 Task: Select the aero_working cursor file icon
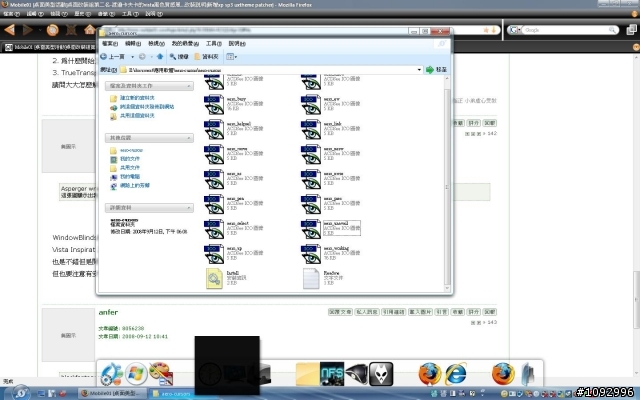(x=311, y=253)
